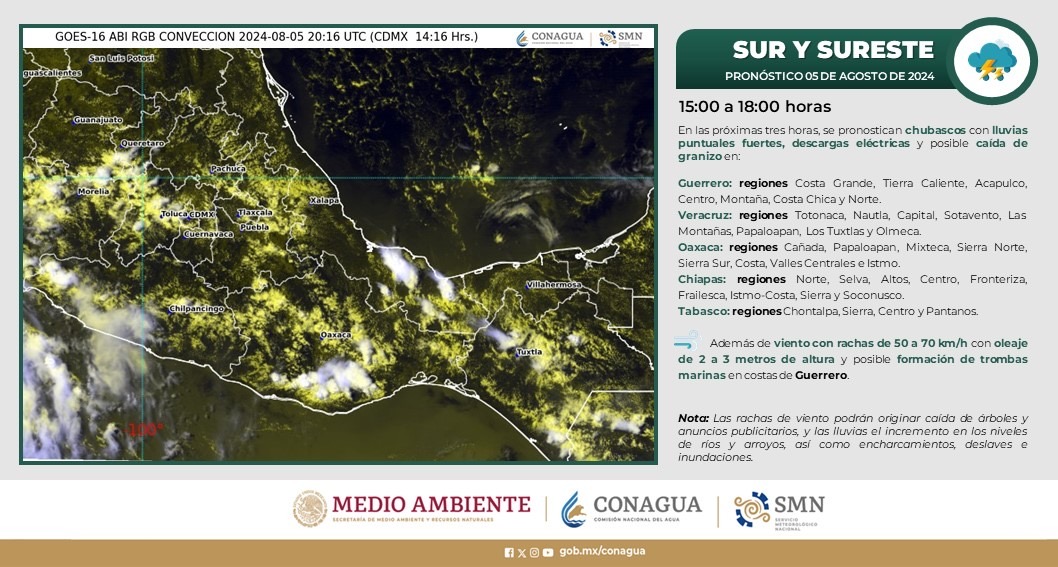
Task: Select the Toluca CDMX label on map
Action: click(x=188, y=215)
